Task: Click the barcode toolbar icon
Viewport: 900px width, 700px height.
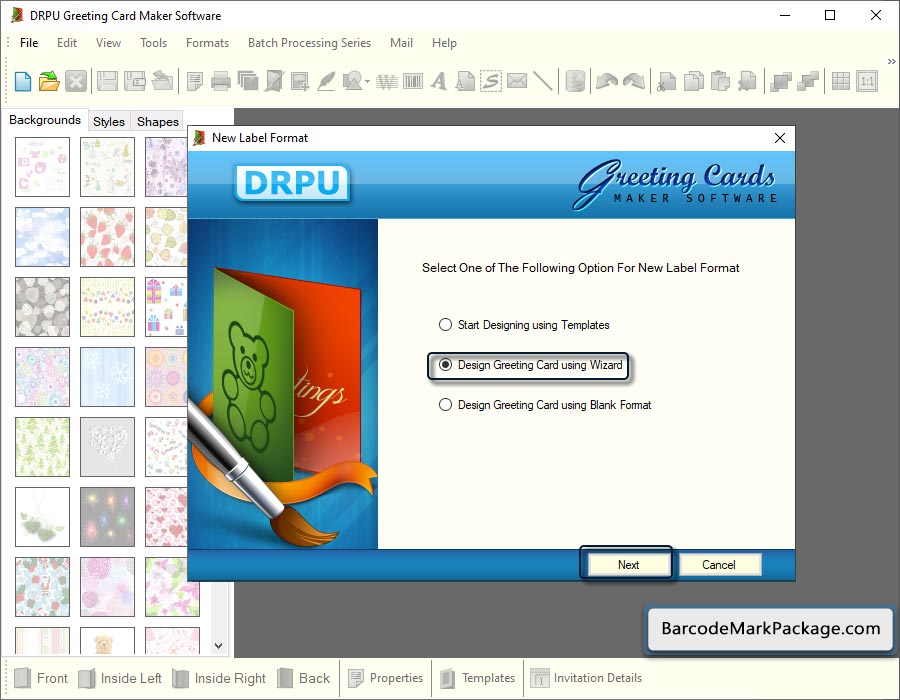Action: 413,81
